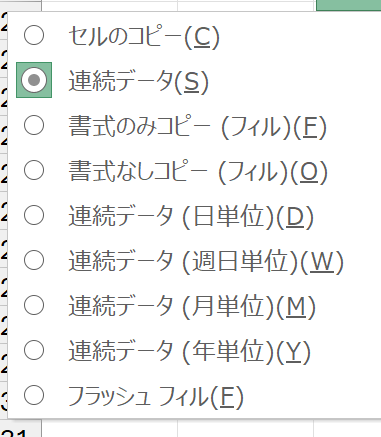Toggle the 連続データ (月単位) radio button

pyautogui.click(x=34, y=305)
